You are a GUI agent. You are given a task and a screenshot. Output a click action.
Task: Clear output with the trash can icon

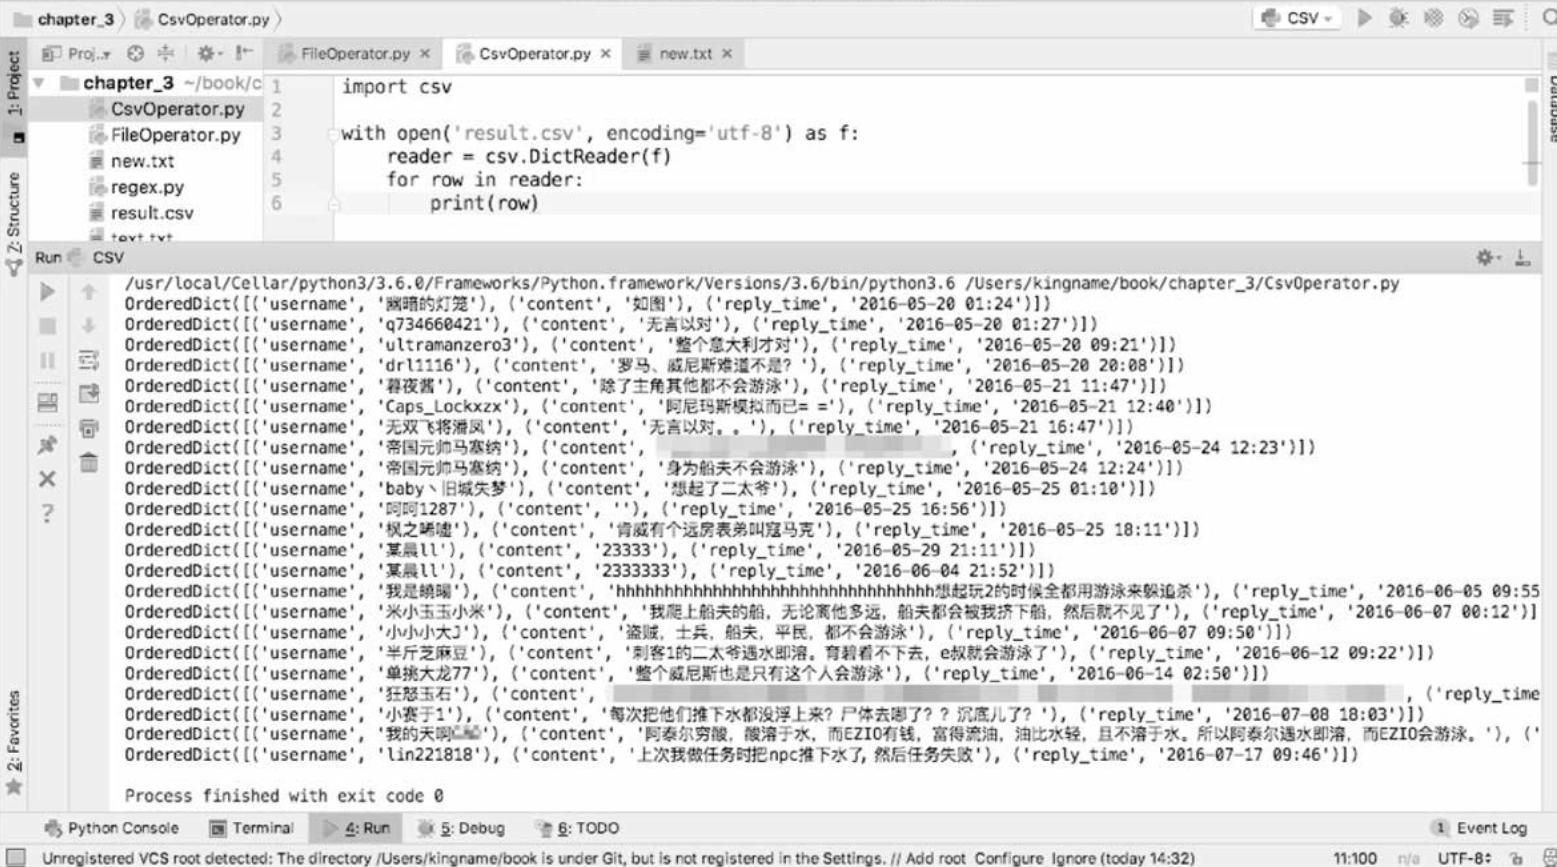pos(89,462)
